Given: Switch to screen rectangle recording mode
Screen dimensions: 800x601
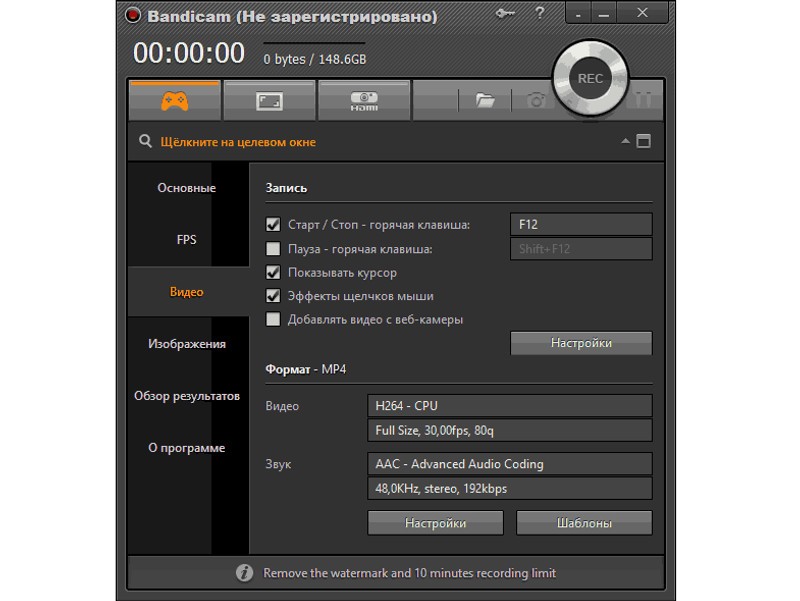Looking at the screenshot, I should (268, 101).
